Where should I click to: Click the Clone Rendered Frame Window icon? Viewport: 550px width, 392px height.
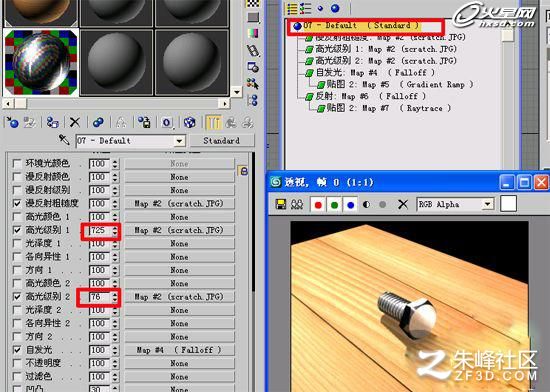(x=297, y=204)
